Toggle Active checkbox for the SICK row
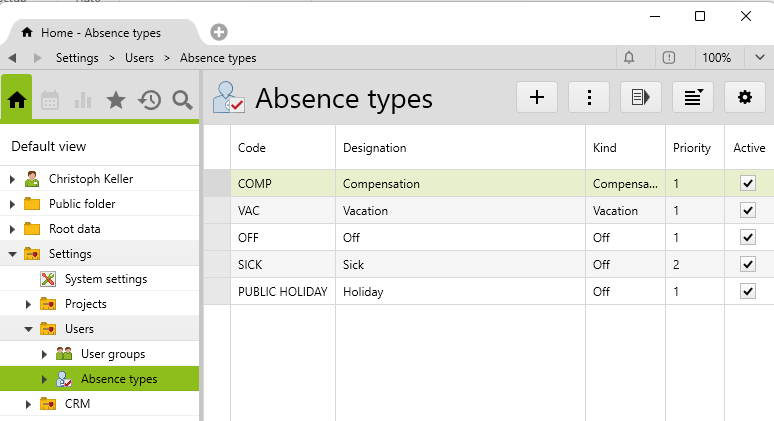Screen dimensions: 774x421 tap(747, 265)
